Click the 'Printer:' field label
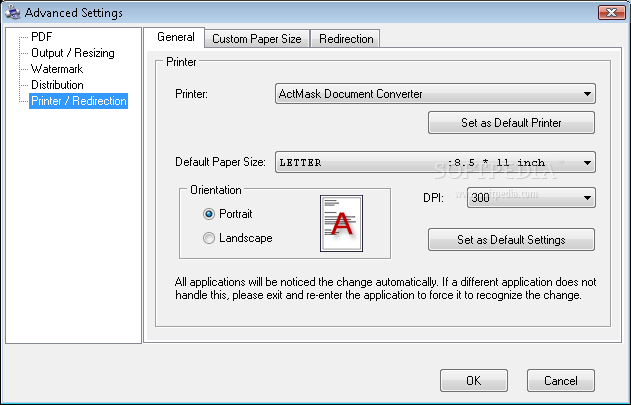631x405 pixels. [x=191, y=94]
